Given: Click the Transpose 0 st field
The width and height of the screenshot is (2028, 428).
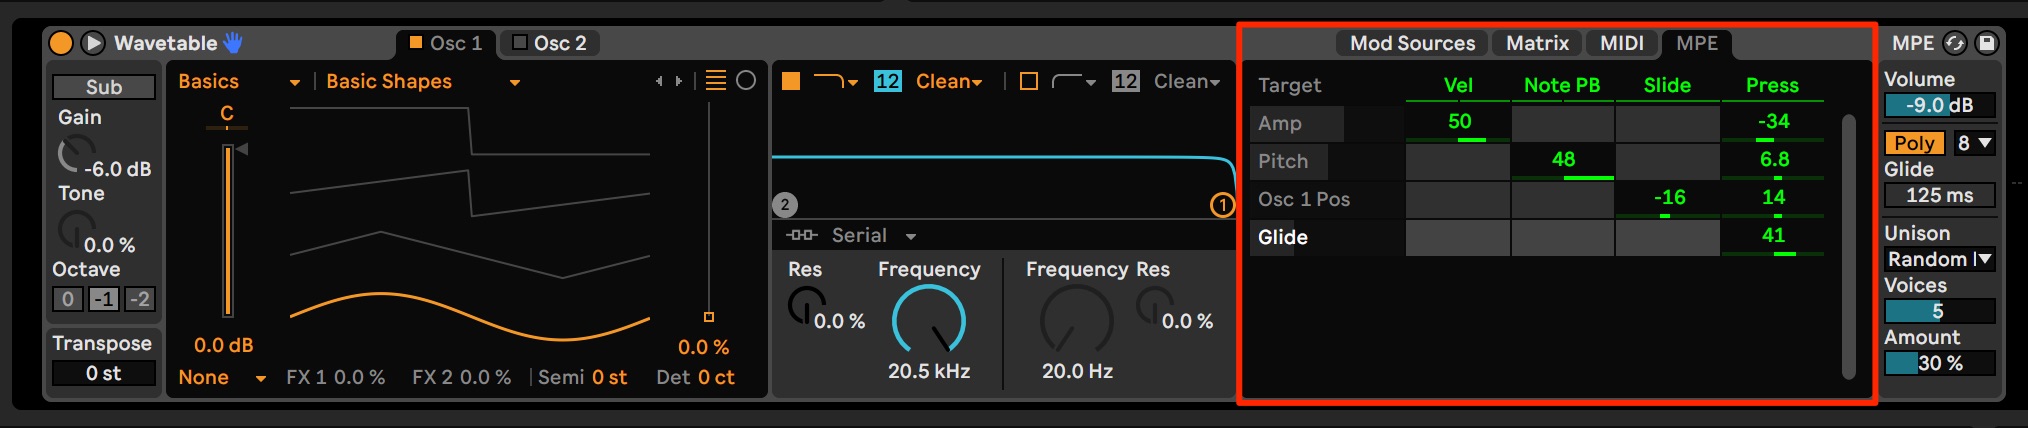Looking at the screenshot, I should click(x=104, y=373).
